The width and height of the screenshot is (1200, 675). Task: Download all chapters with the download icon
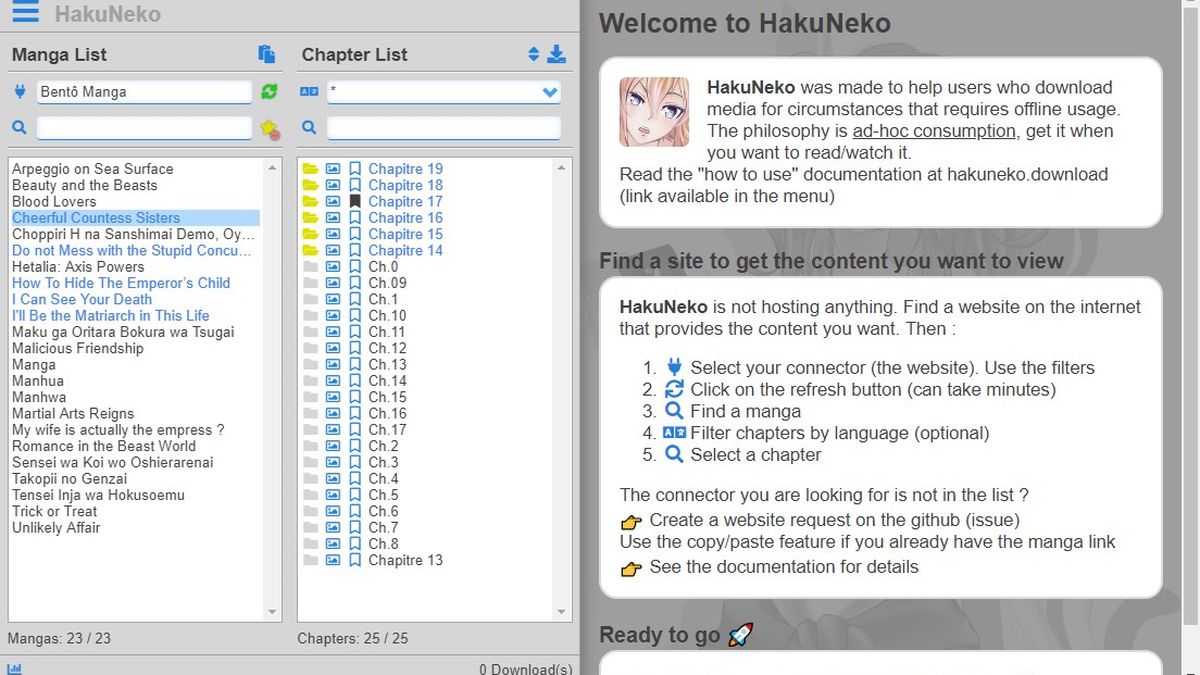coord(556,54)
